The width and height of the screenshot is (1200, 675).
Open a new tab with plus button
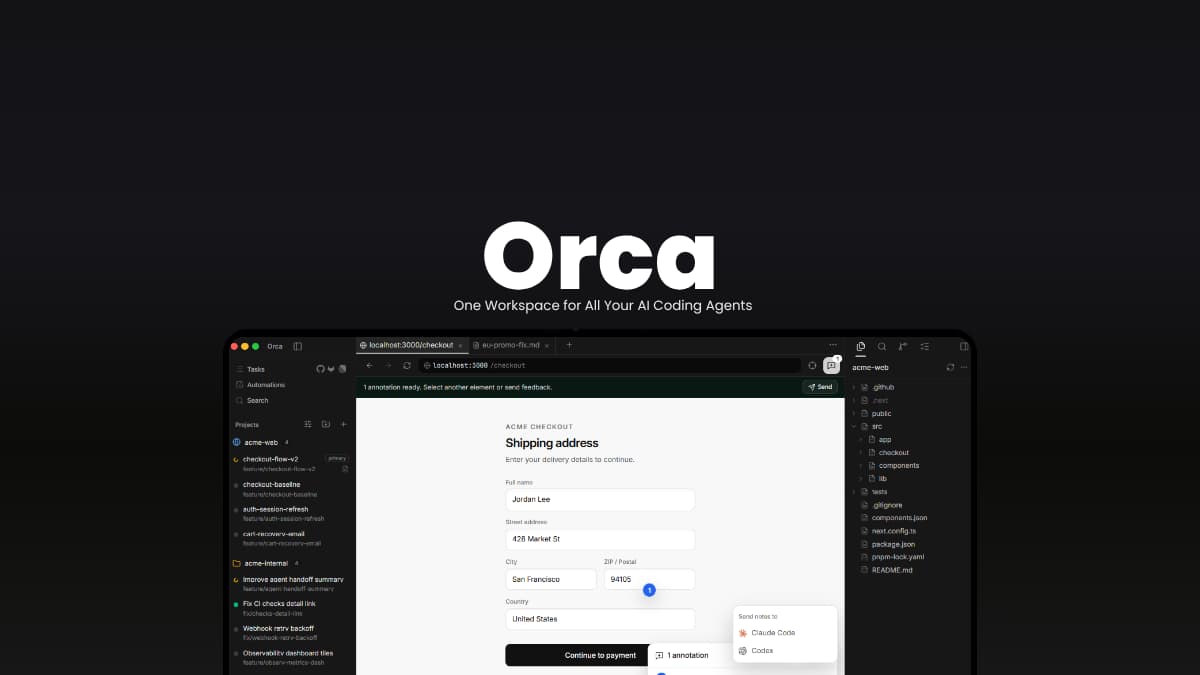tap(569, 345)
